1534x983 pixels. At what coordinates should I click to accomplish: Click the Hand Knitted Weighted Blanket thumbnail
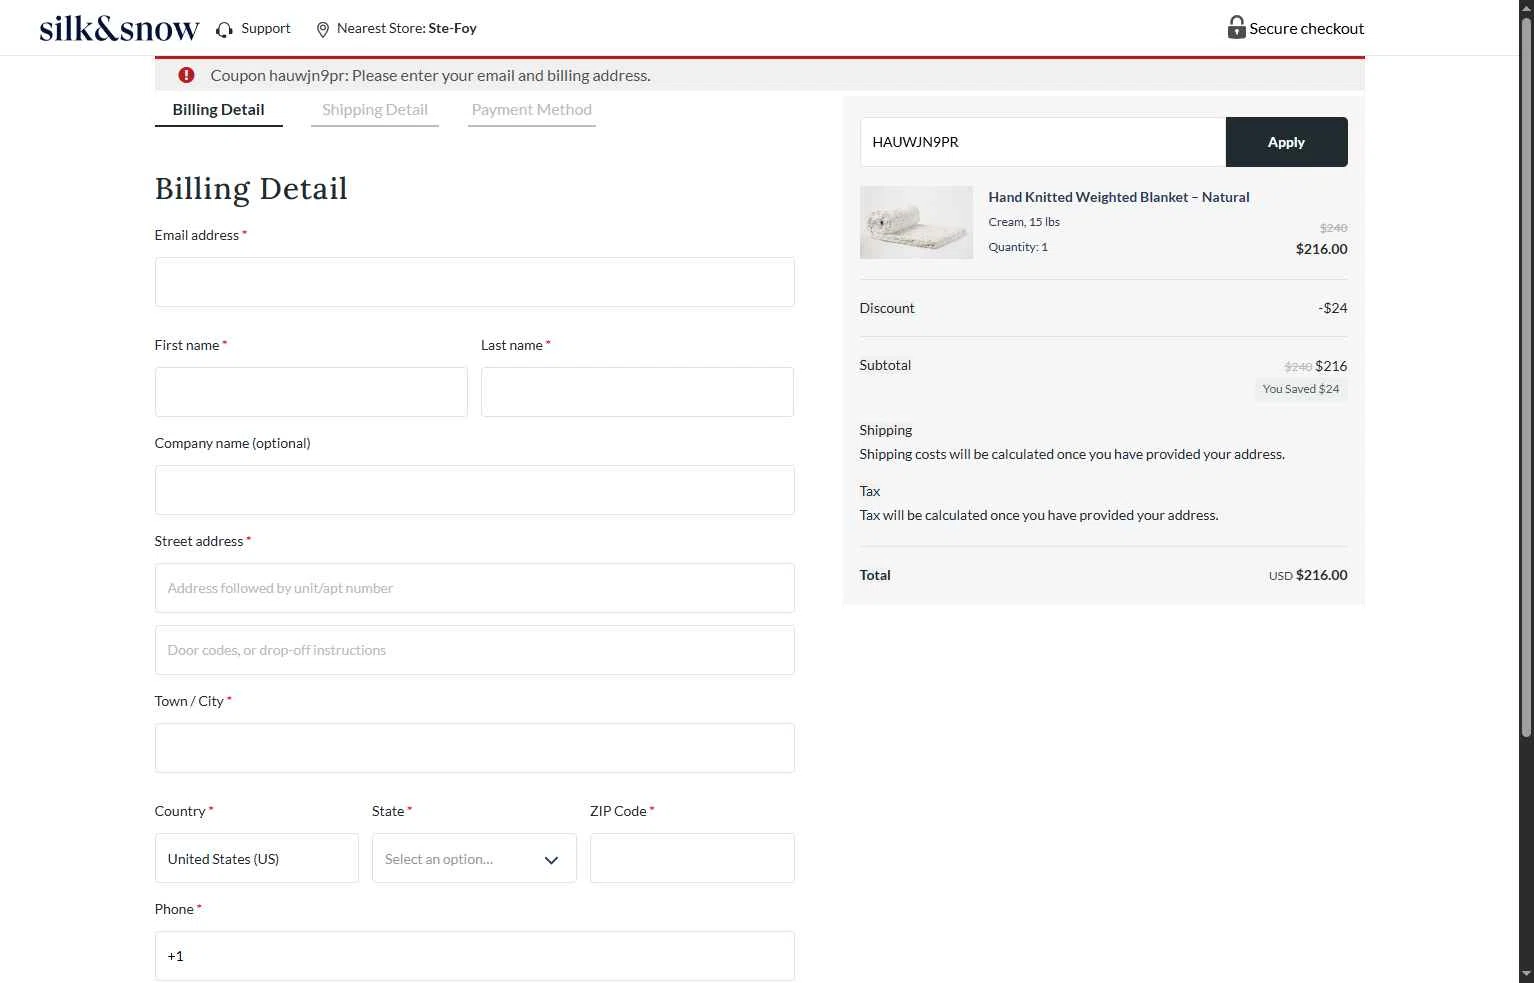pos(916,222)
